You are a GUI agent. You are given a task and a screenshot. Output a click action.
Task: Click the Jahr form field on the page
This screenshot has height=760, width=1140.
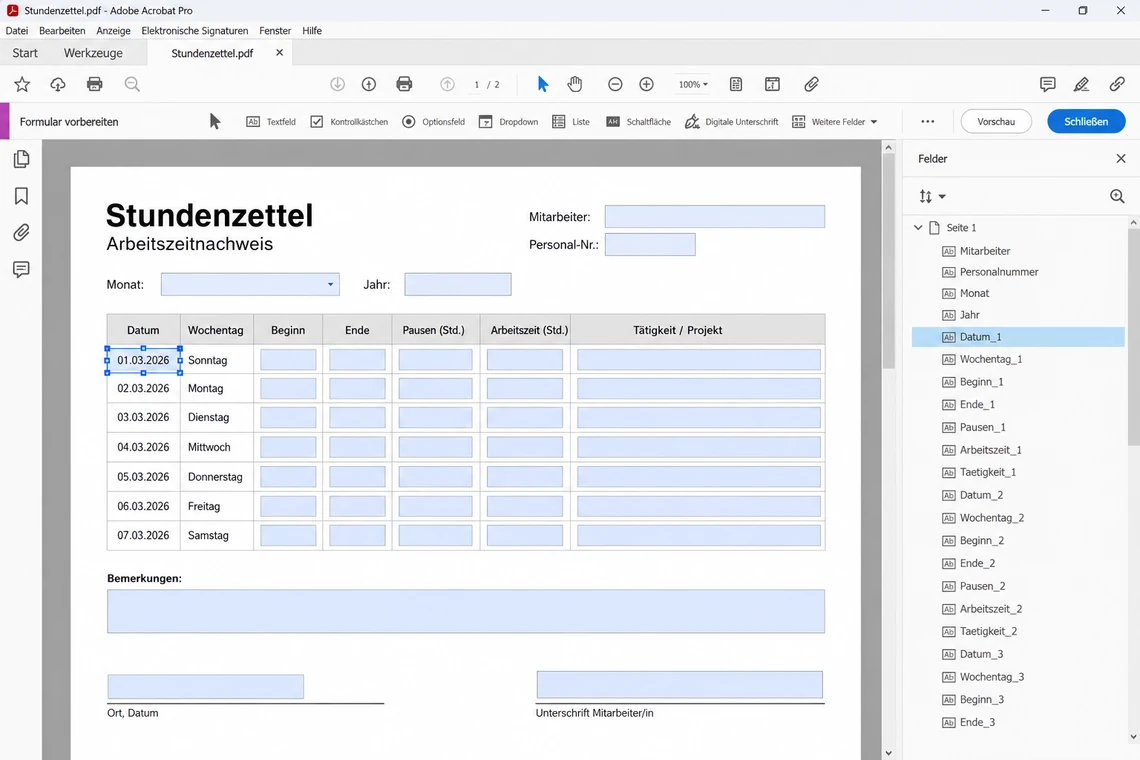pos(458,284)
